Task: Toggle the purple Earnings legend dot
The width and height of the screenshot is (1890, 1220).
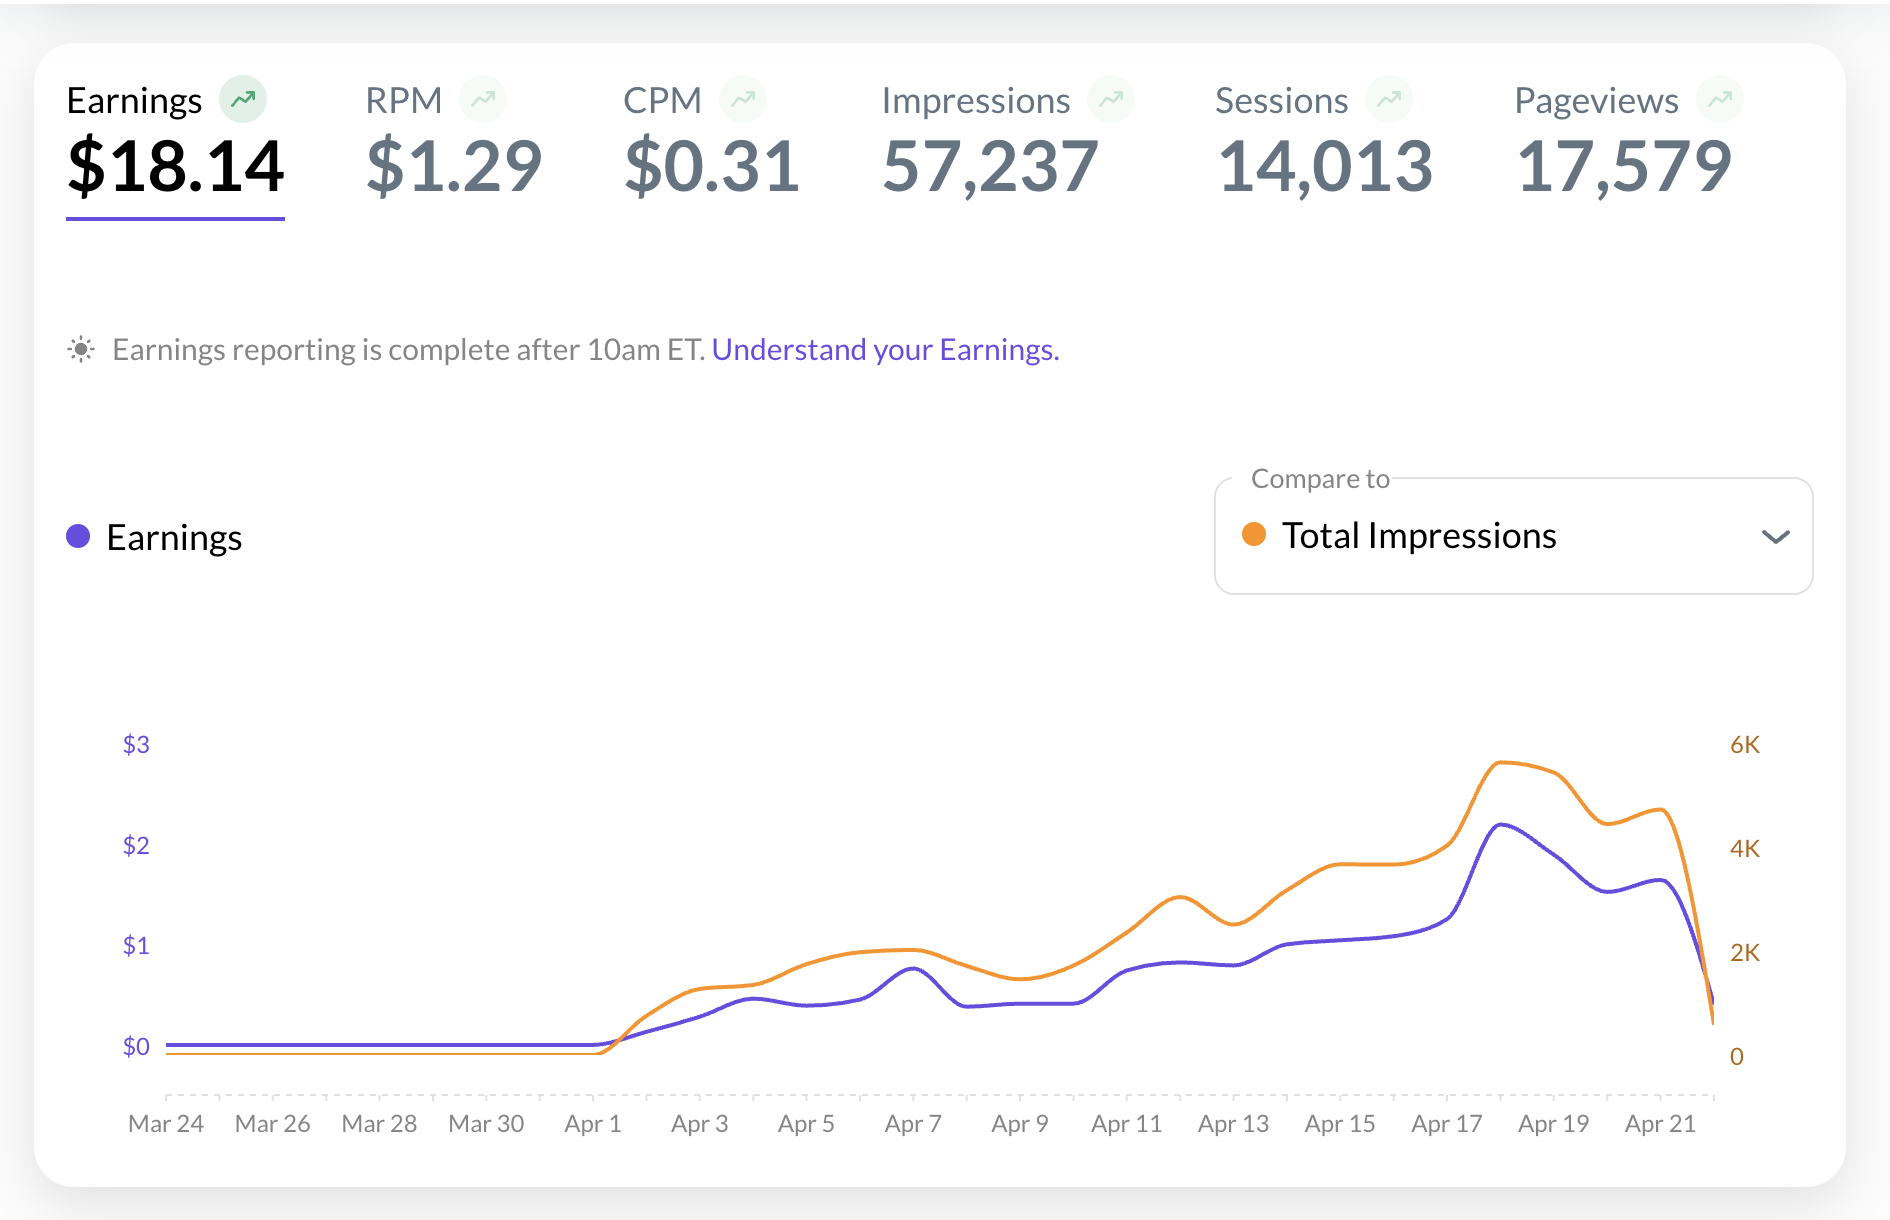Action: click(x=78, y=537)
